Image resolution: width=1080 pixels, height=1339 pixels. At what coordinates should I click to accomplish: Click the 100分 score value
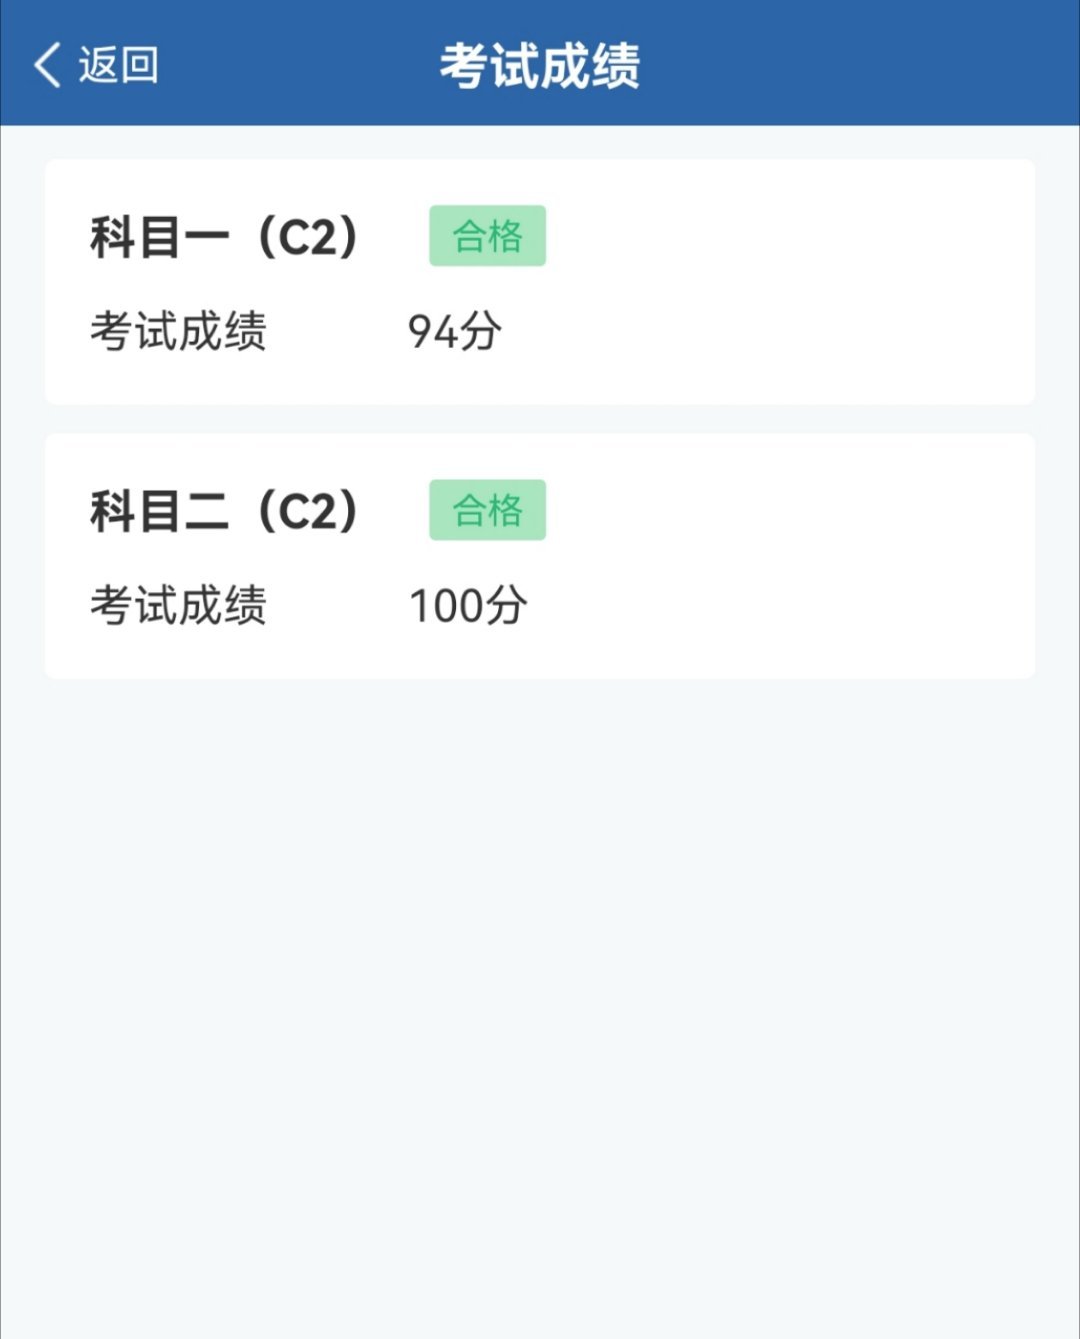click(468, 605)
